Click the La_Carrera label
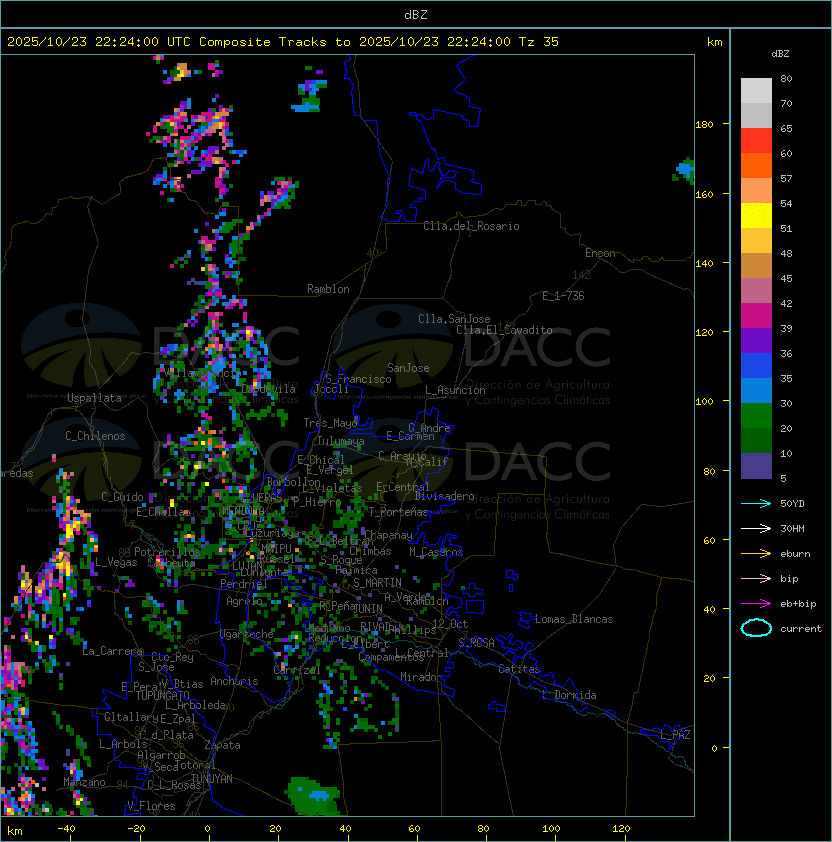Viewport: 832px width, 842px height. 112,651
